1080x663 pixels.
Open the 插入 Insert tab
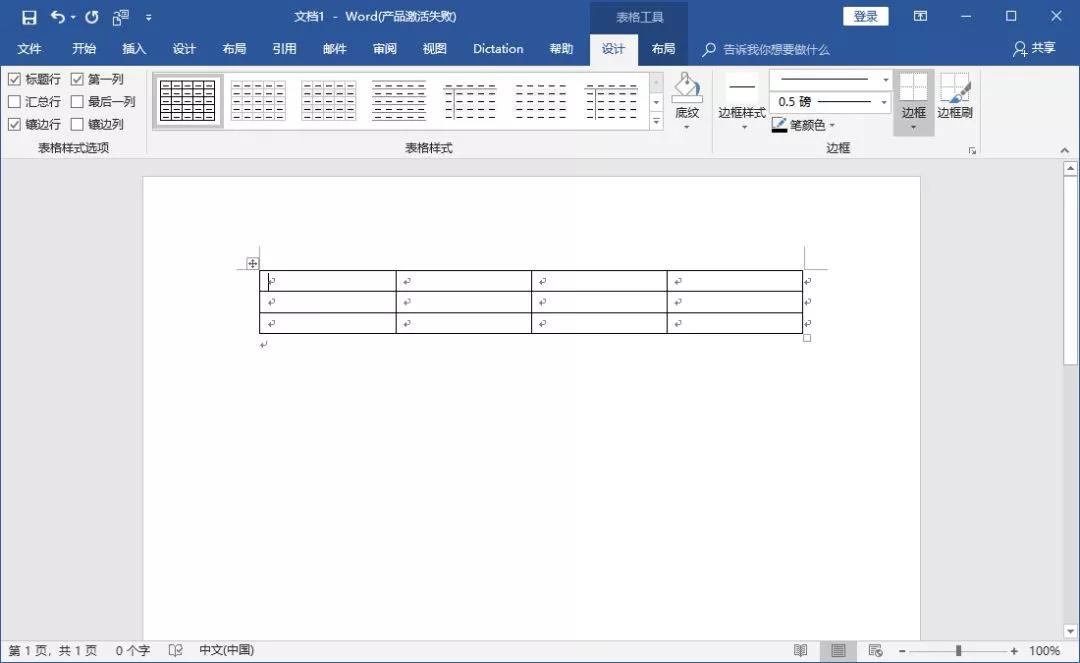point(134,49)
